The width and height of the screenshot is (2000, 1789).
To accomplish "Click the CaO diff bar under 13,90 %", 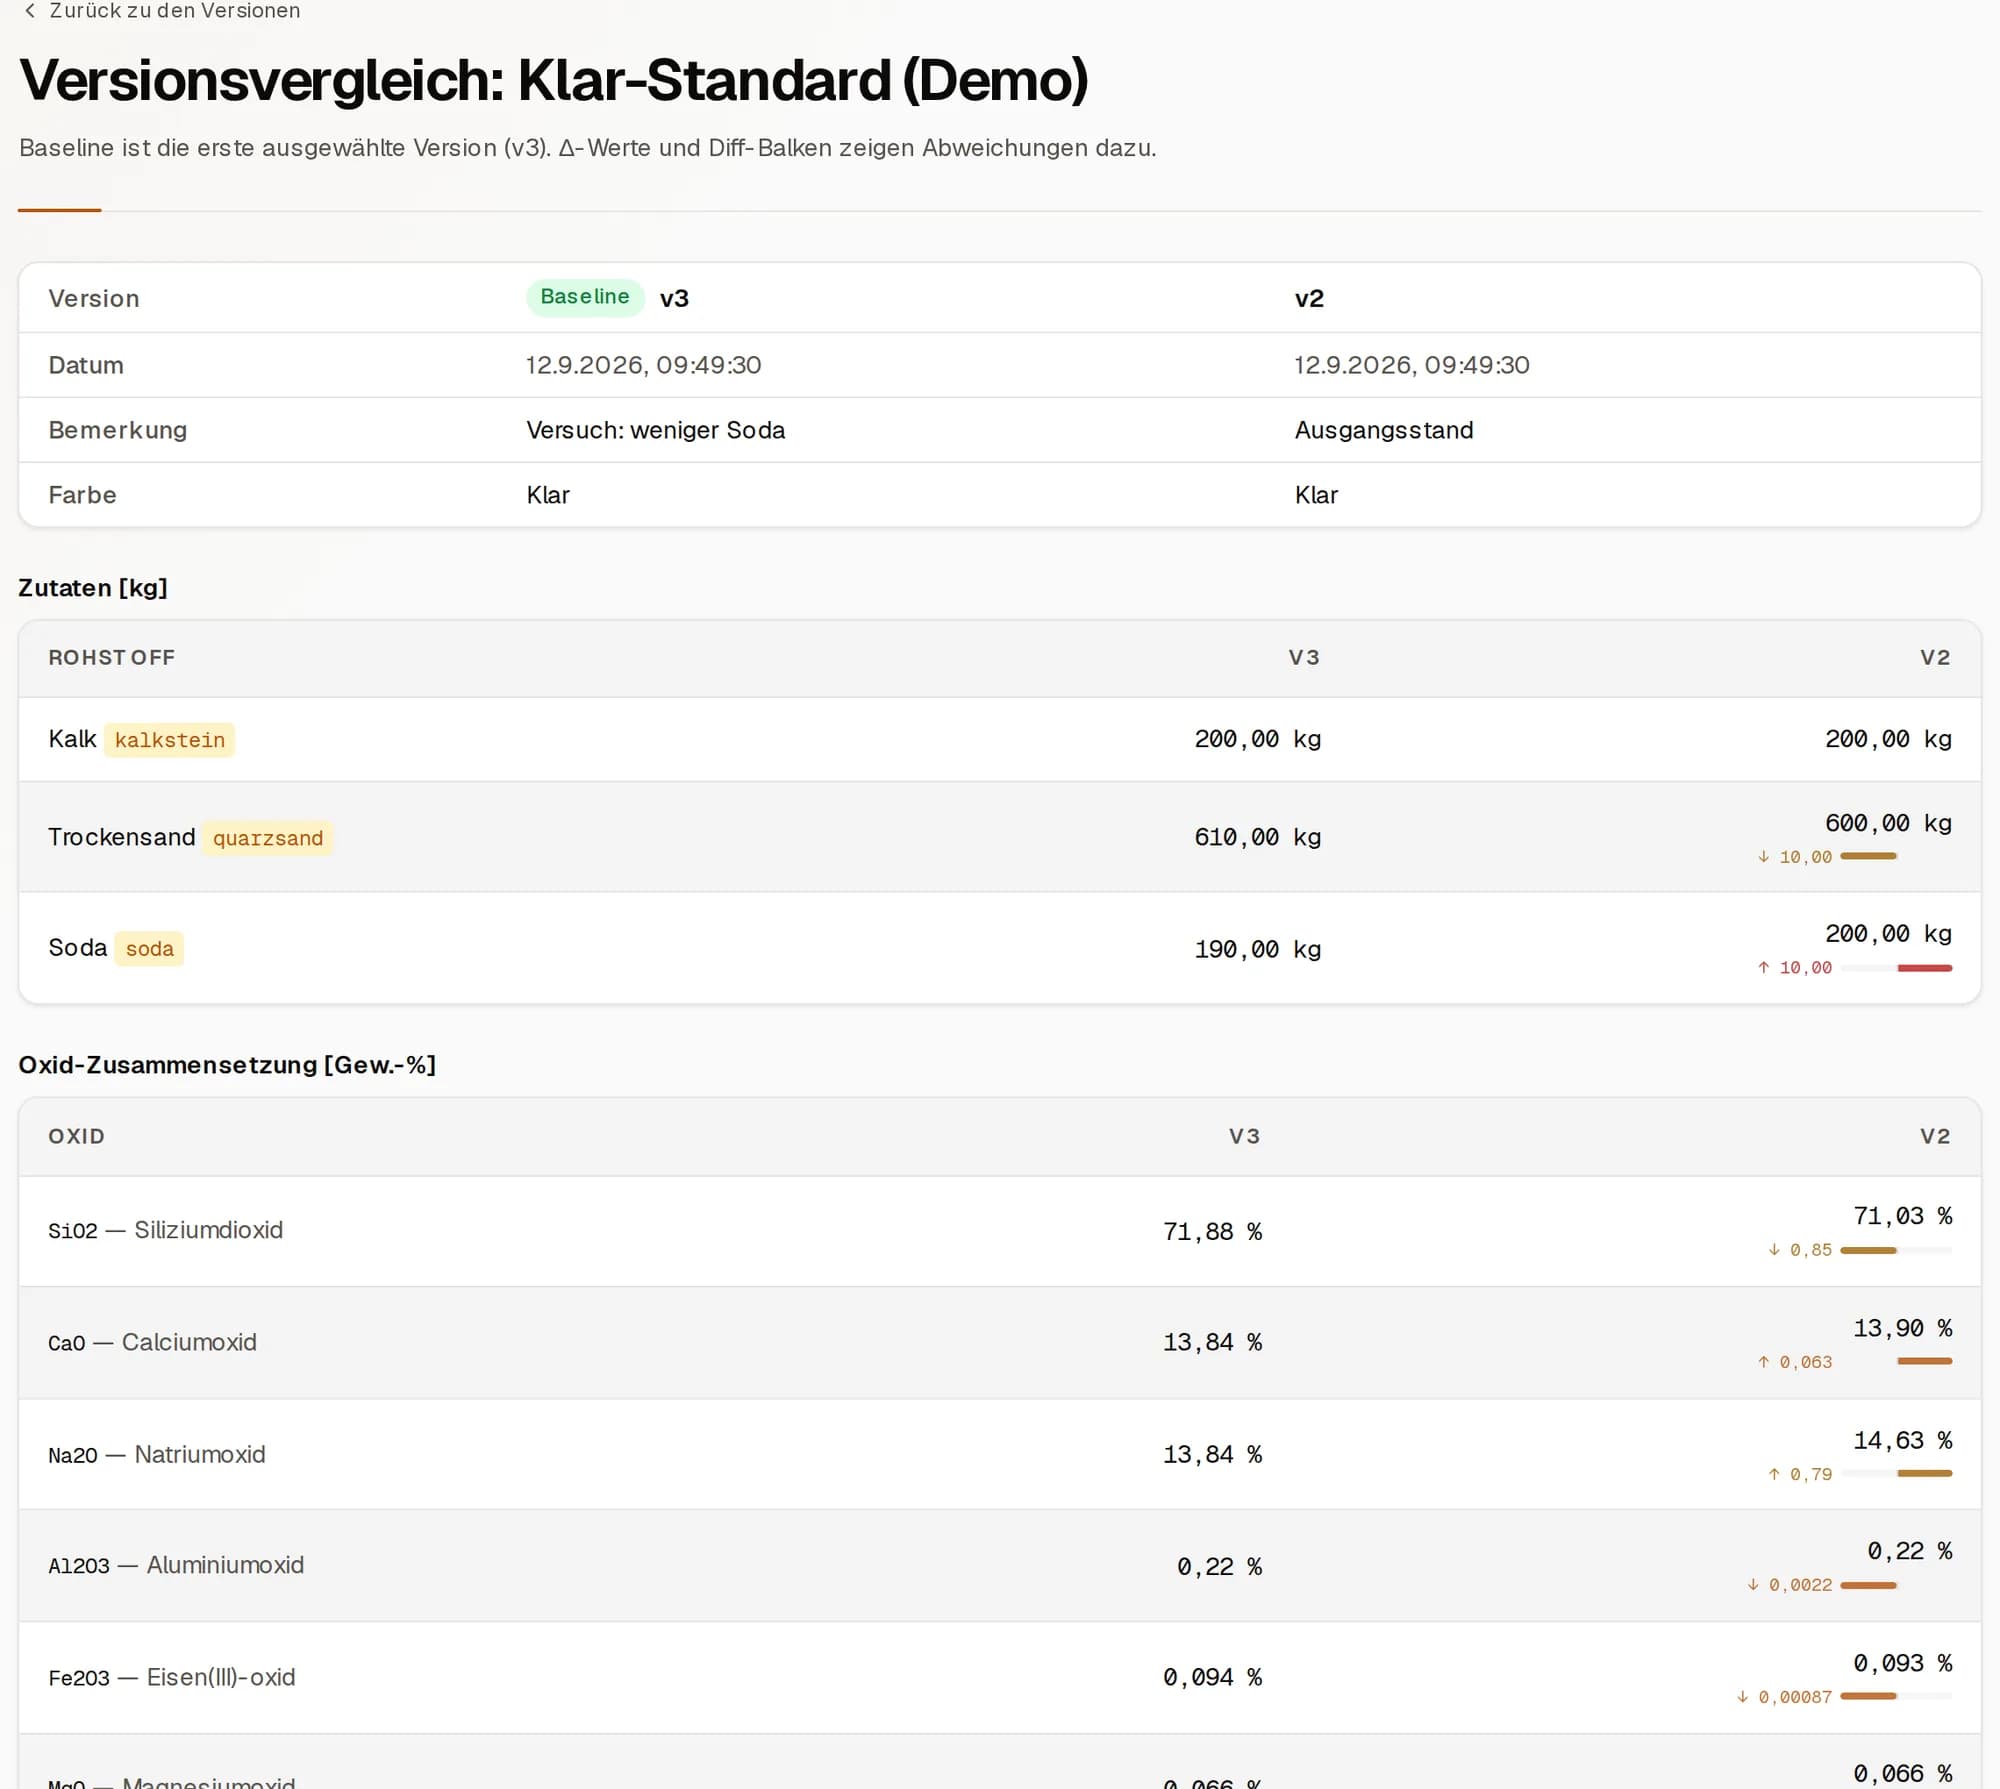I will 1896,1361.
